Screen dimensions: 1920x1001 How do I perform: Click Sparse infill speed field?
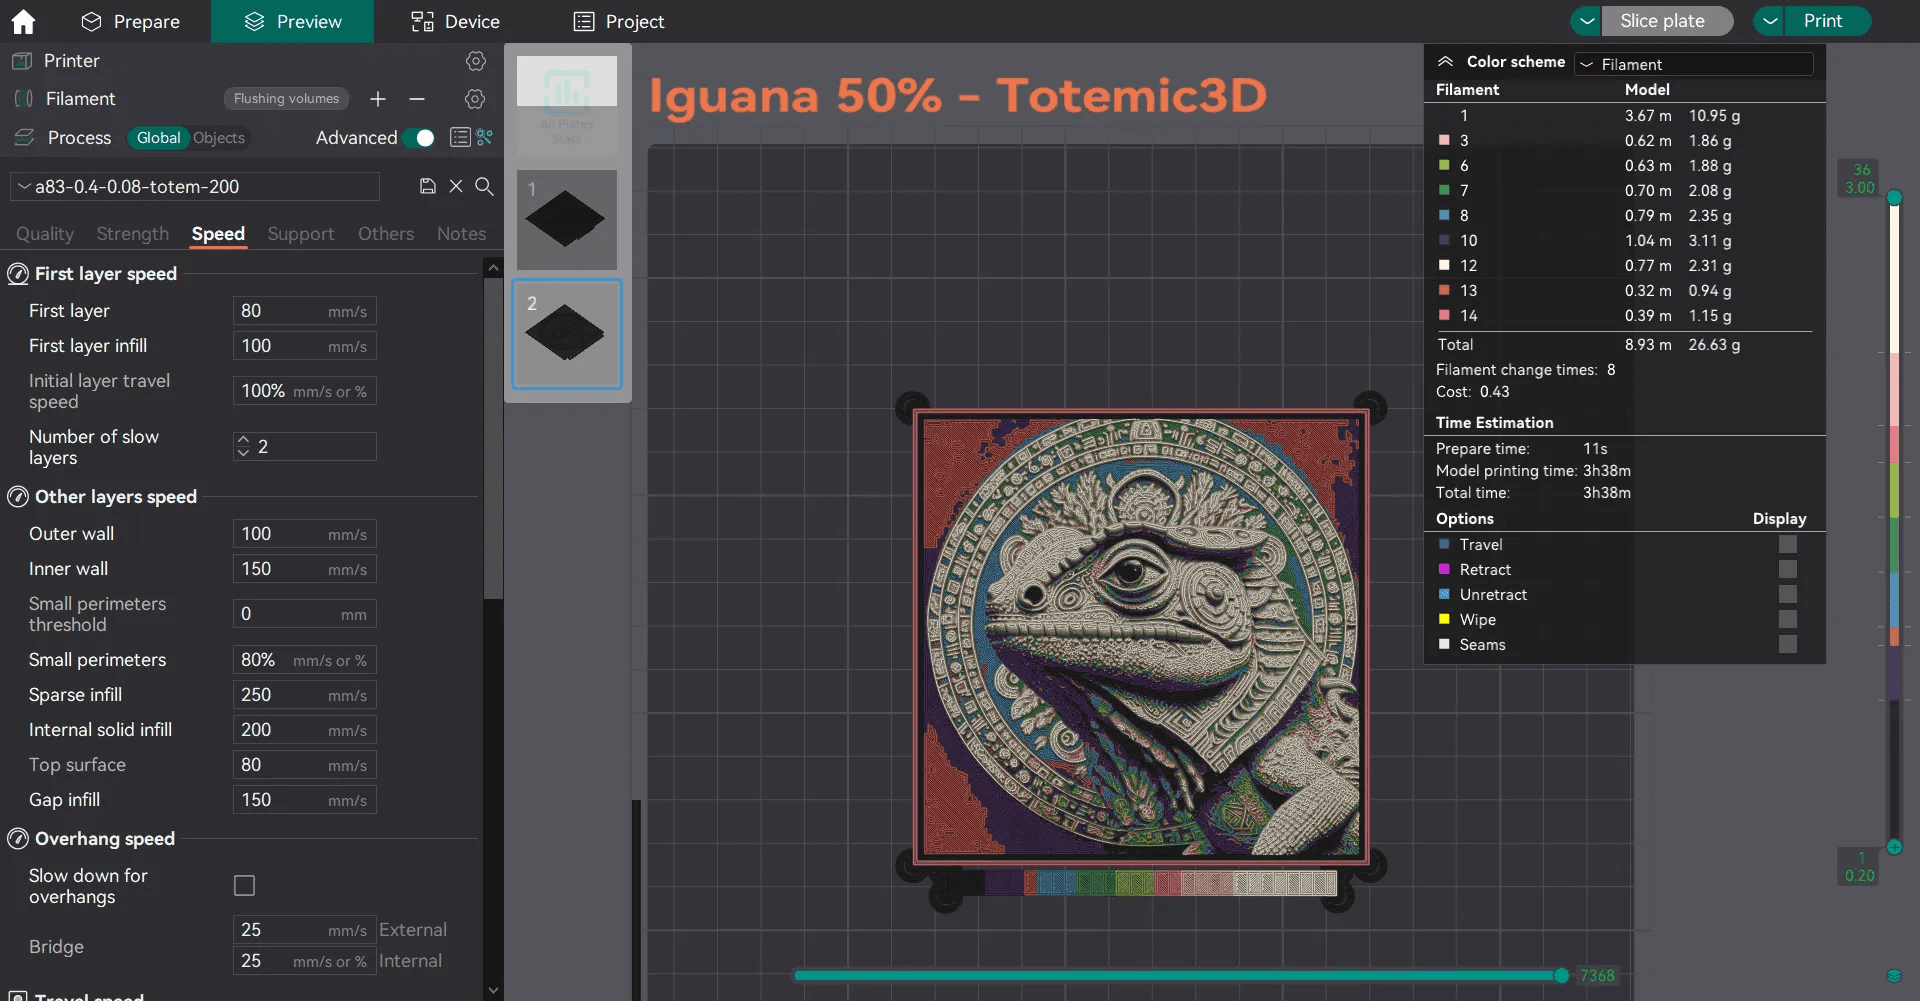(304, 695)
